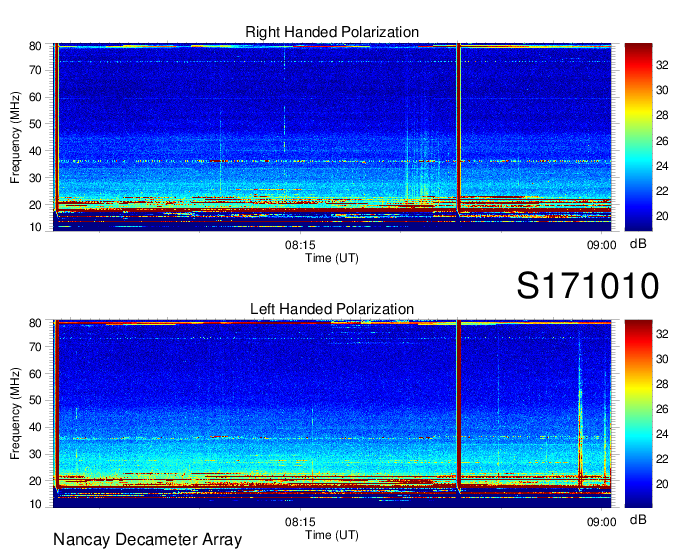
Task: Click the 60 frequency tick on Right Handed plot
Action: [35, 97]
